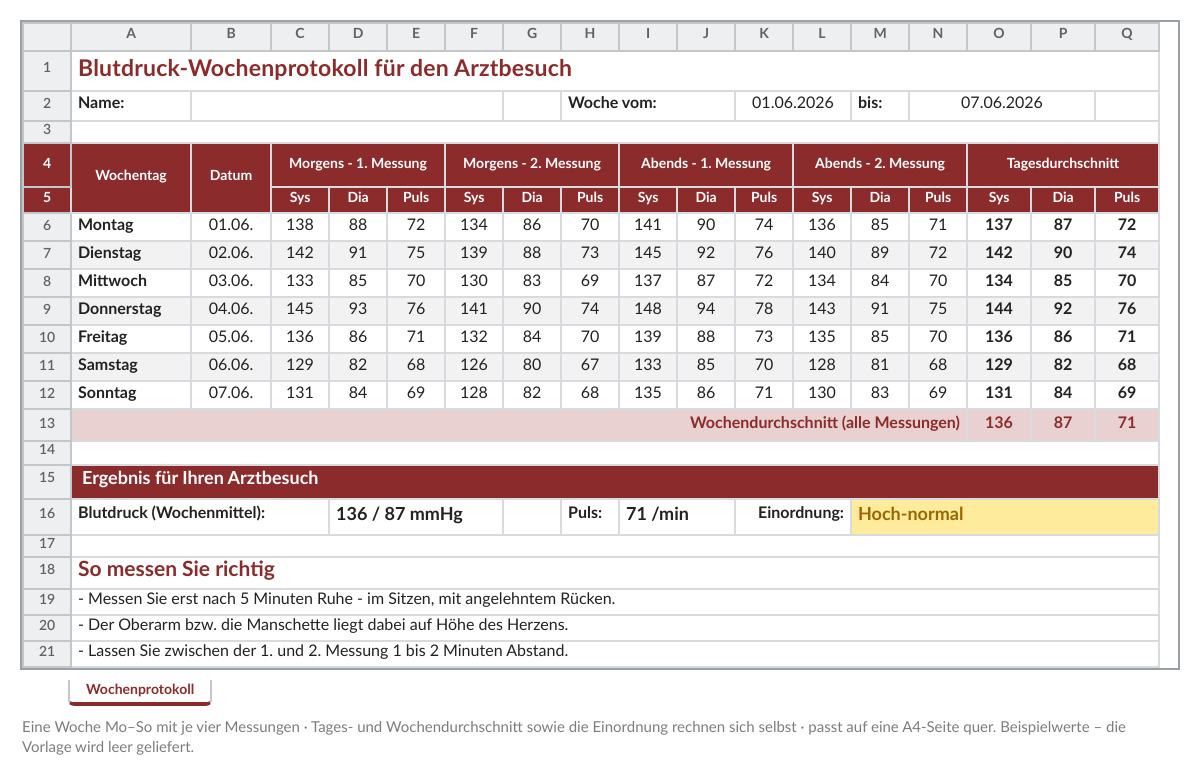The image size is (1200, 778).
Task: Select Samstag daily average Sys 129
Action: pos(999,365)
